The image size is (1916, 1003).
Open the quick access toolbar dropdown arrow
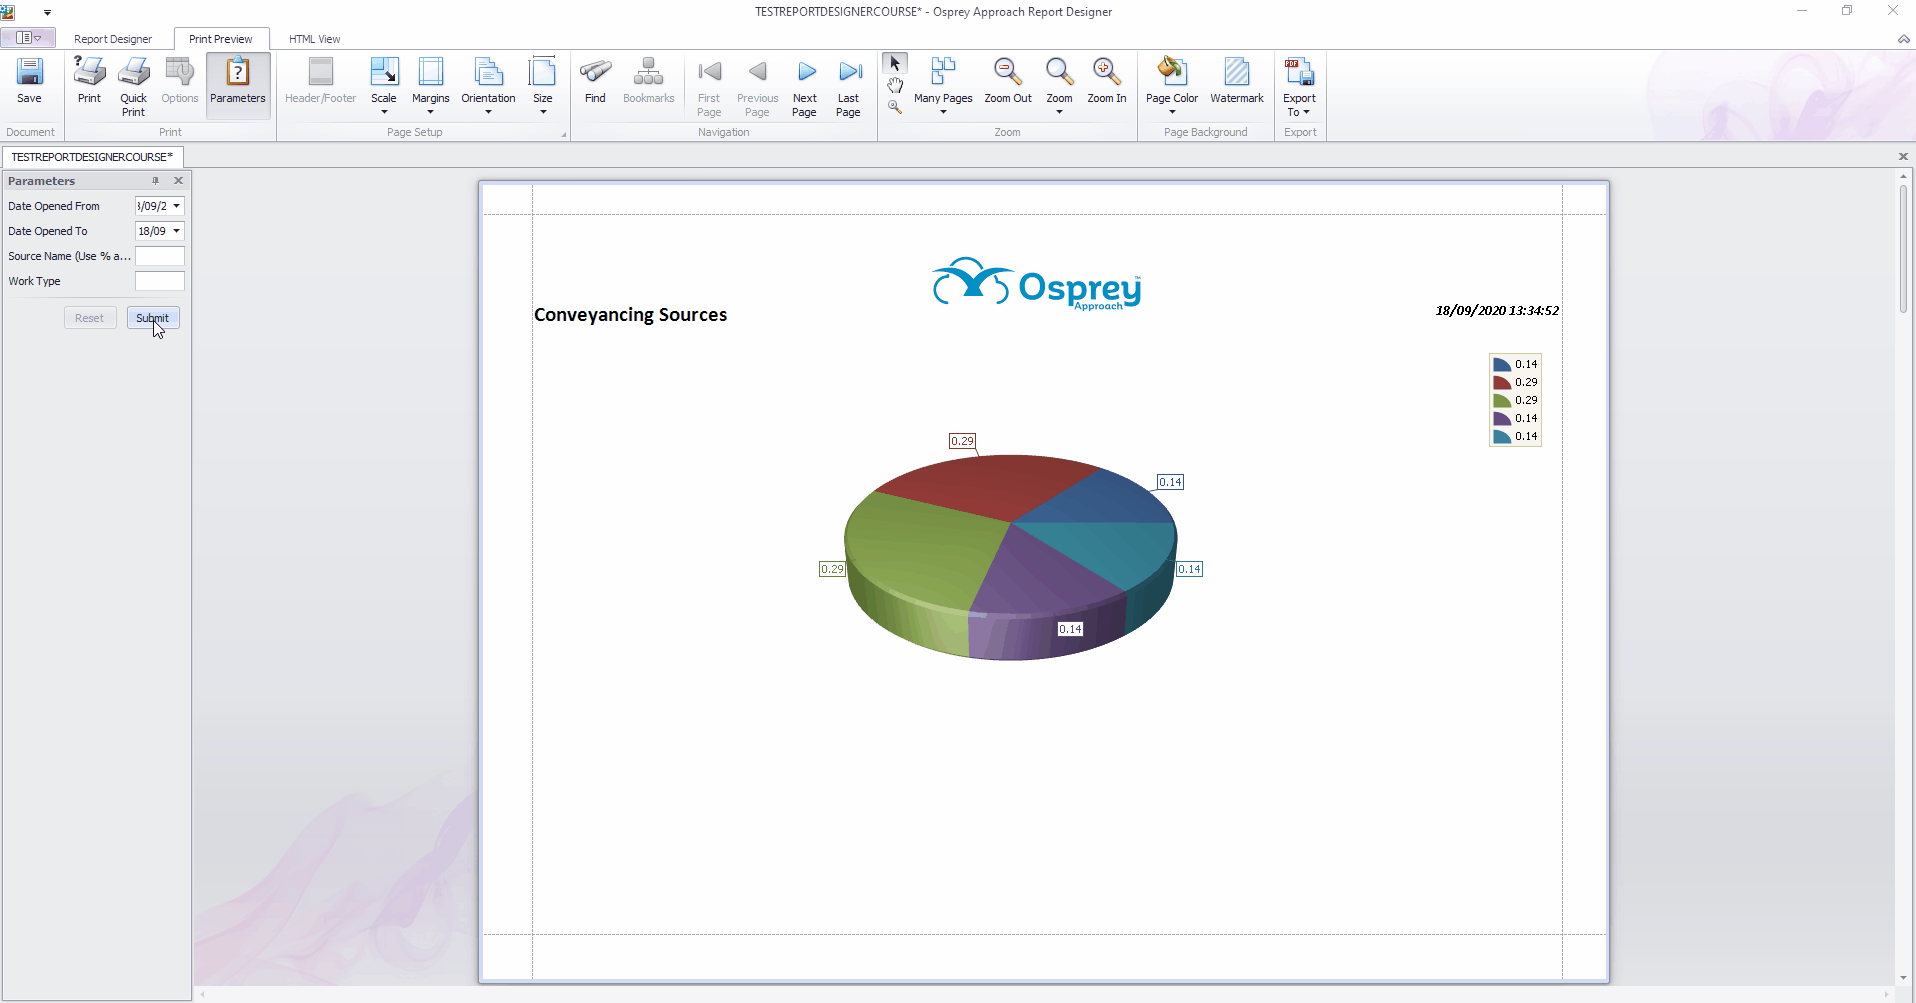tap(47, 12)
